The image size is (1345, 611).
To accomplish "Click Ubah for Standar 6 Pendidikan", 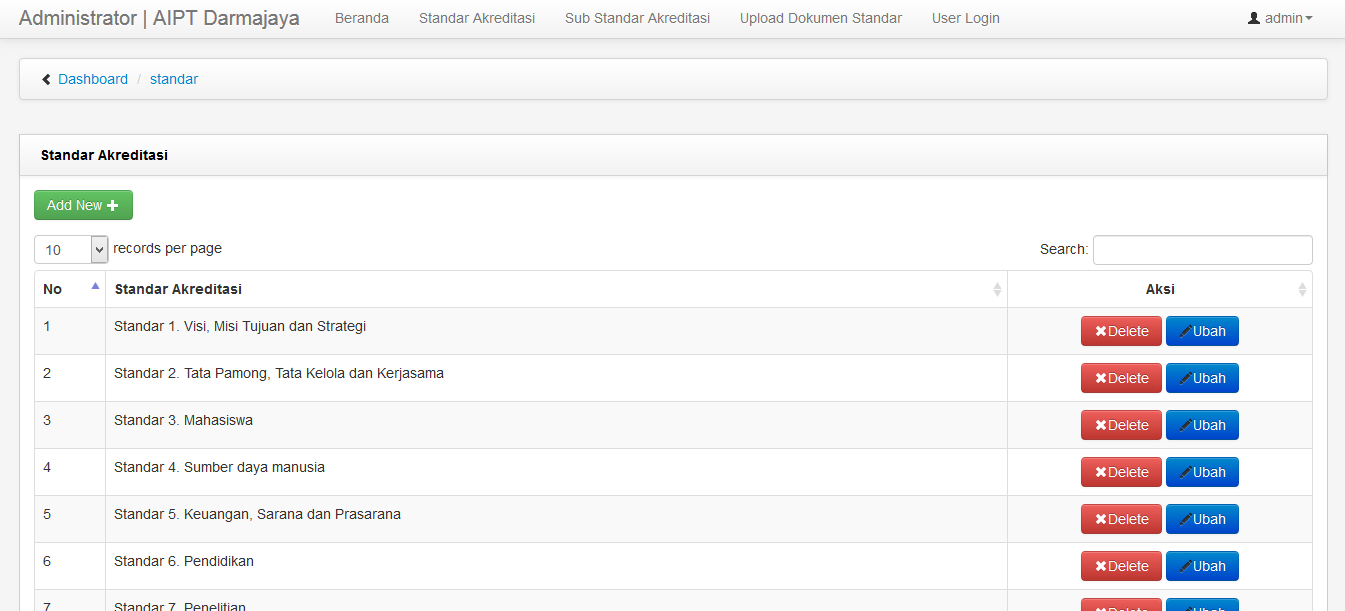I will tap(1202, 566).
